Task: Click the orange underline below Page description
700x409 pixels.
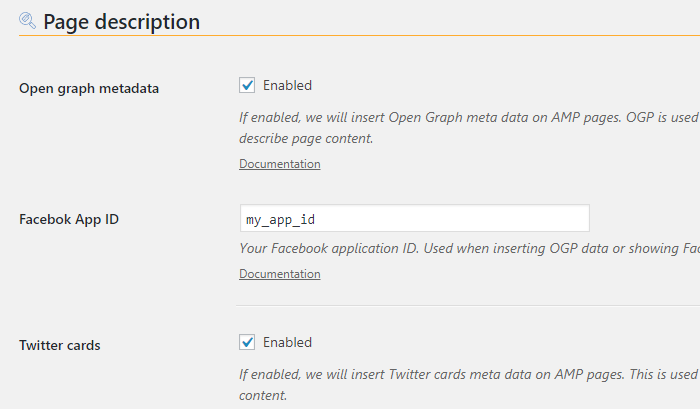Action: pyautogui.click(x=359, y=35)
